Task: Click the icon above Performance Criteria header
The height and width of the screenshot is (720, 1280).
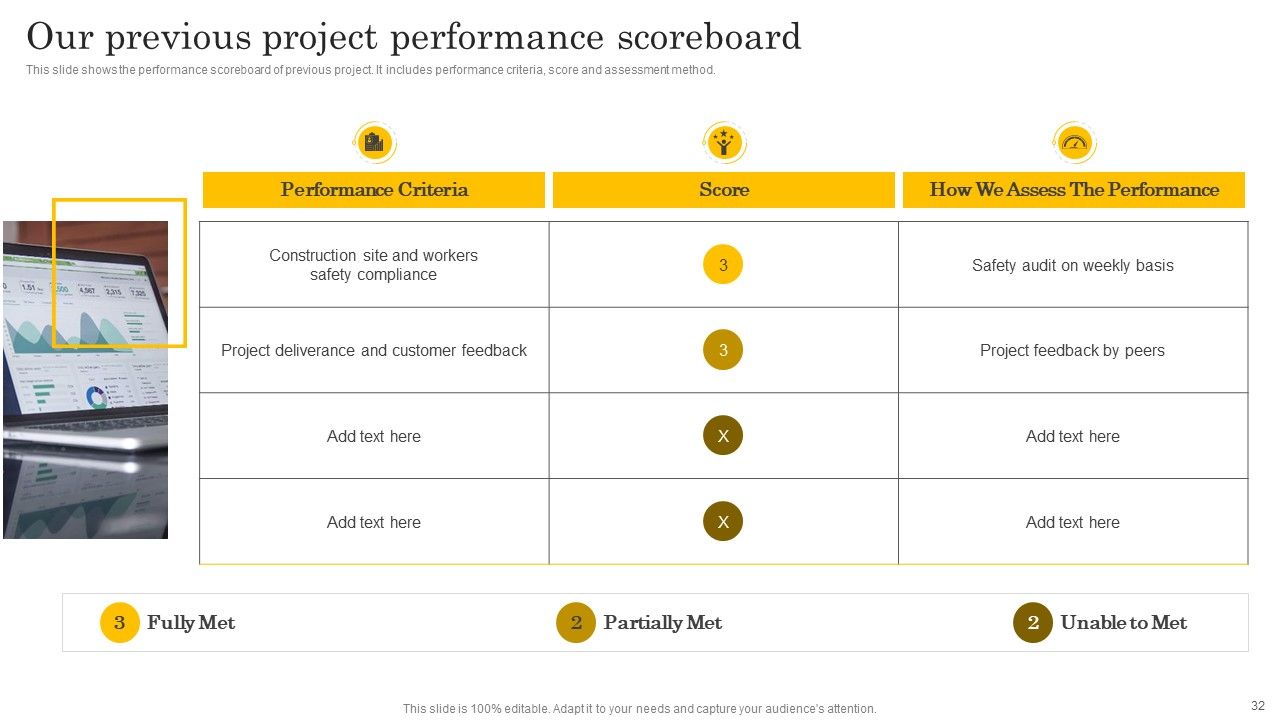Action: (x=374, y=143)
